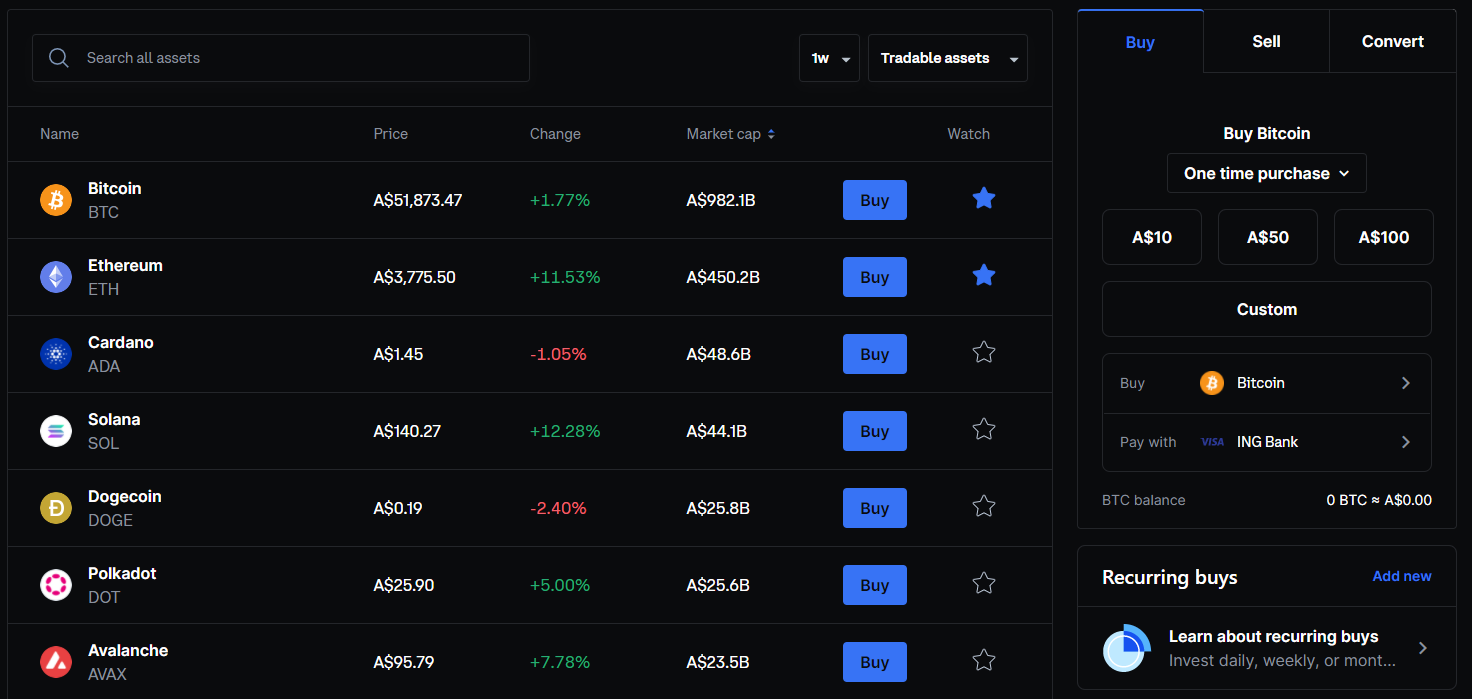The width and height of the screenshot is (1472, 699).
Task: Click the BTC balance value 0 BTC ≈ A$0.00
Action: [x=1379, y=500]
